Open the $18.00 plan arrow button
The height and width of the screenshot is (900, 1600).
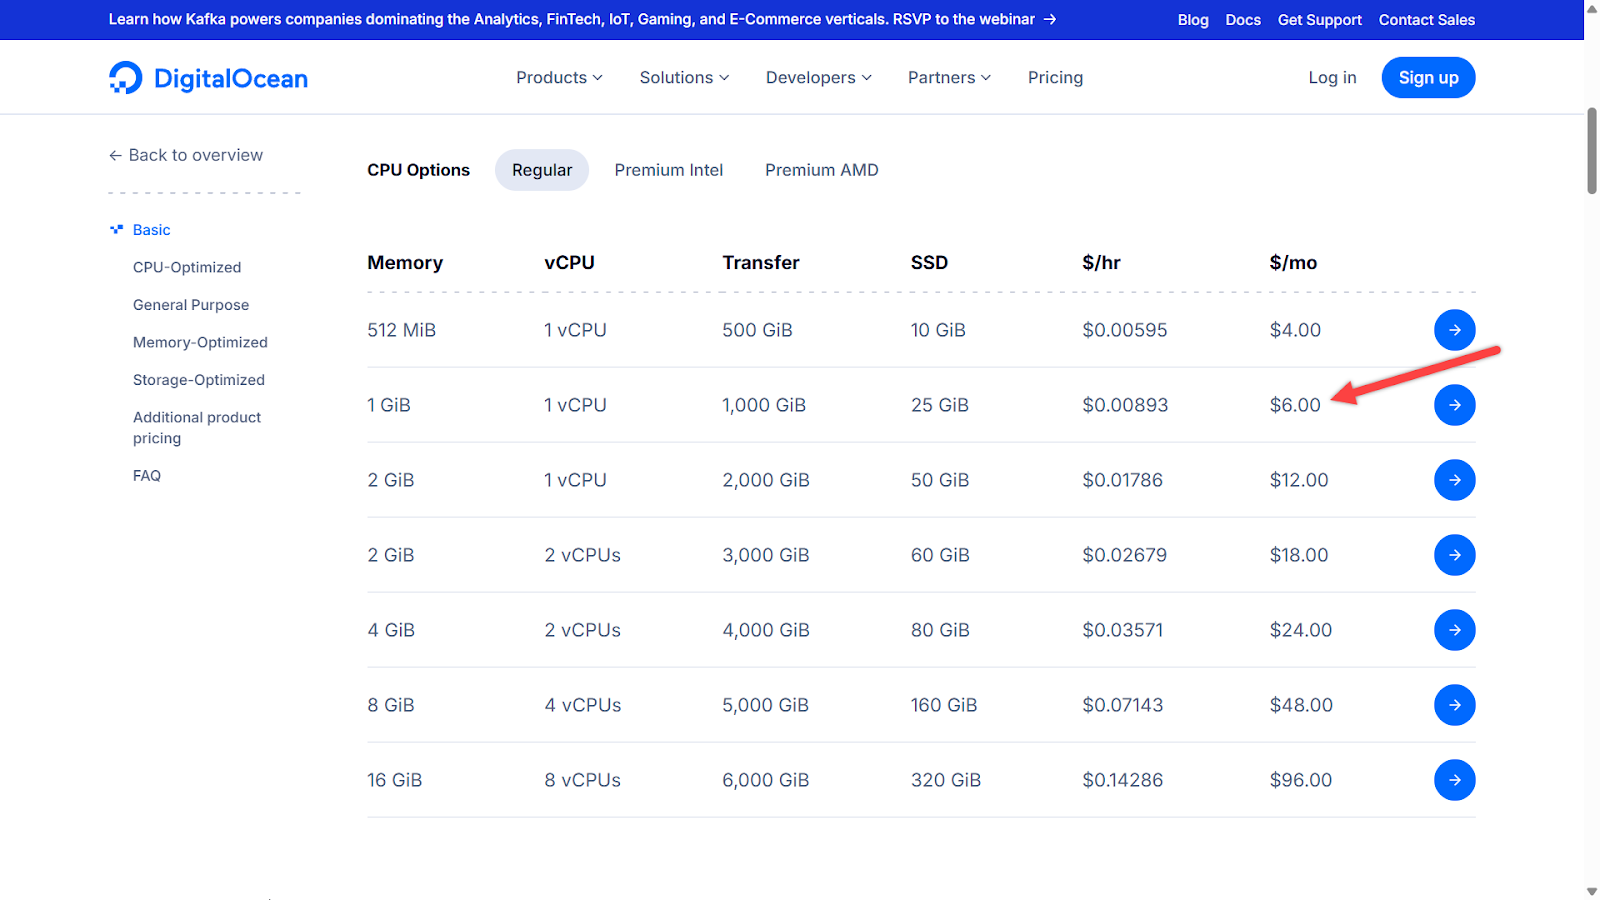pyautogui.click(x=1454, y=555)
